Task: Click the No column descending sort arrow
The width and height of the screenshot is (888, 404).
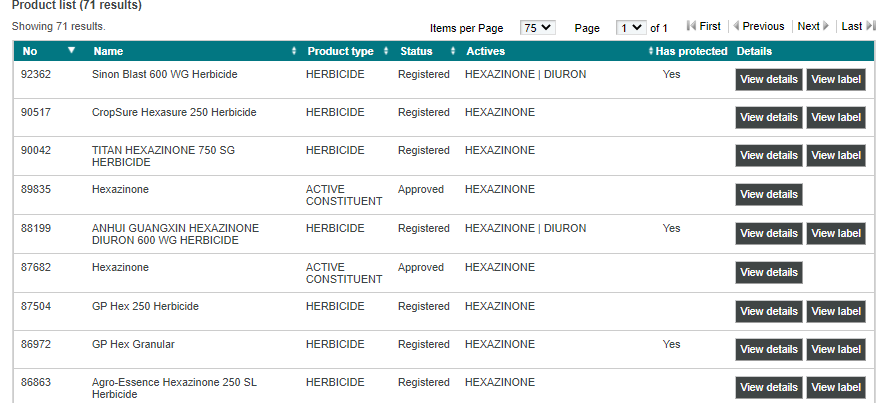Action: click(71, 51)
